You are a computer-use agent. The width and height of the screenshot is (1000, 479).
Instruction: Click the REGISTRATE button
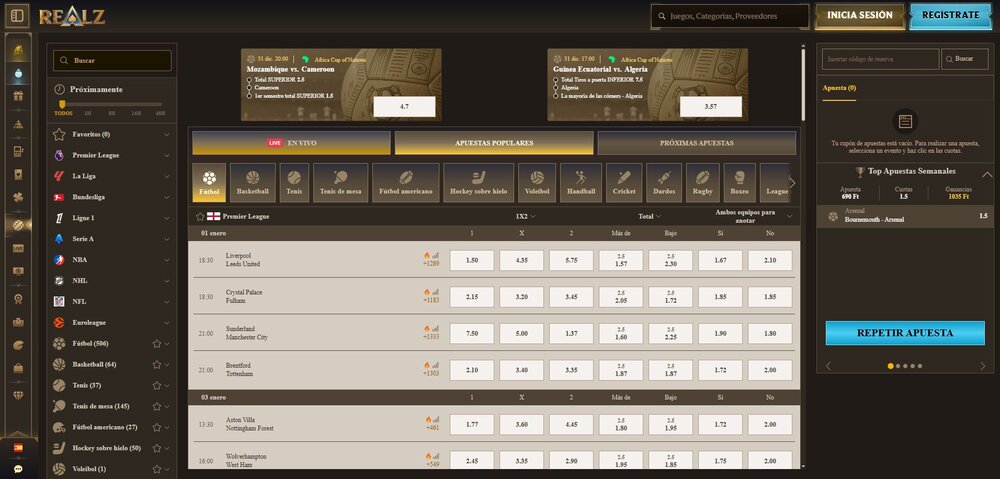(x=950, y=16)
